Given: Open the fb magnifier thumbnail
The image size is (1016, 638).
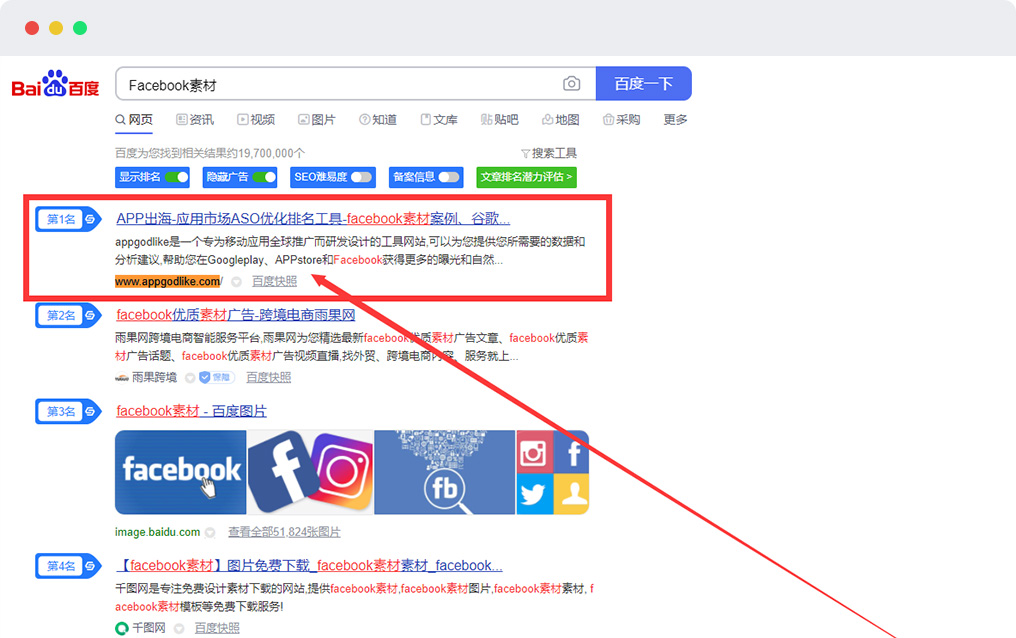Looking at the screenshot, I should coord(444,472).
